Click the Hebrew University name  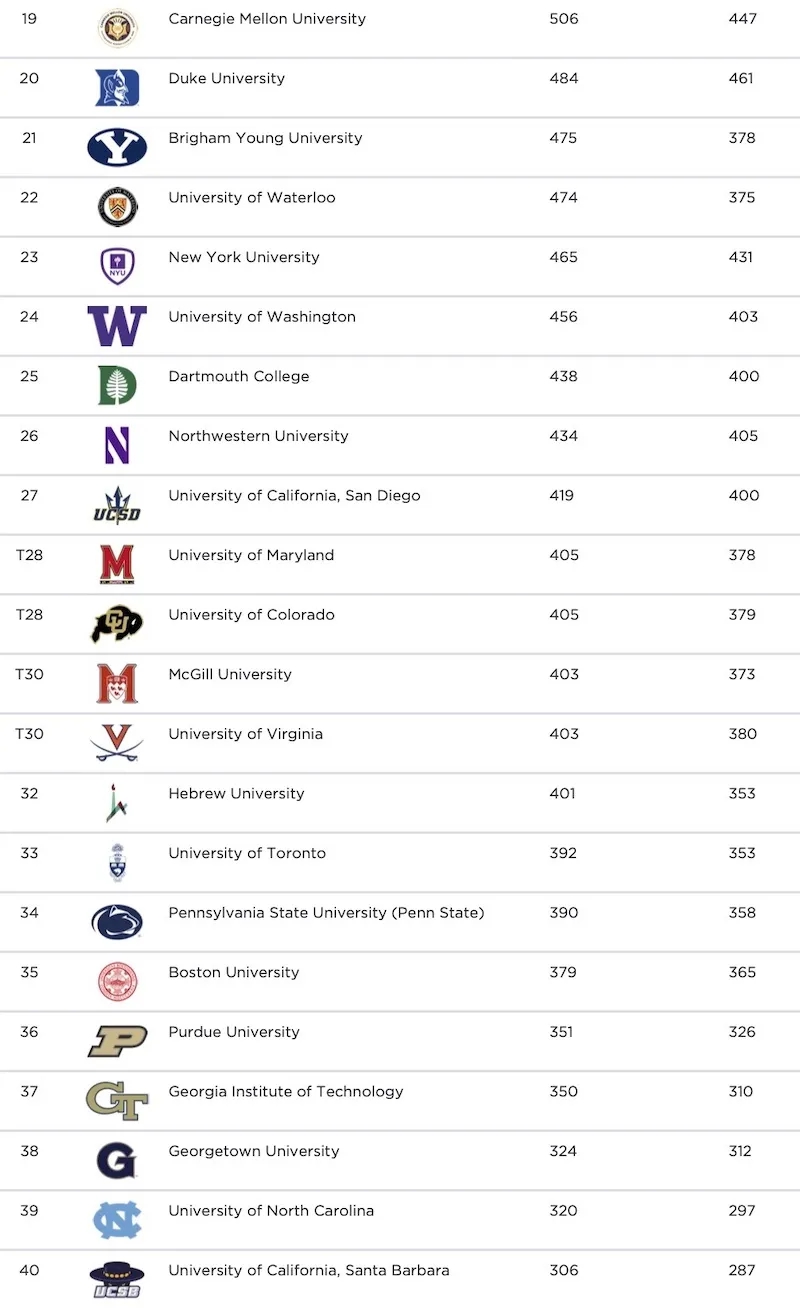[x=236, y=794]
